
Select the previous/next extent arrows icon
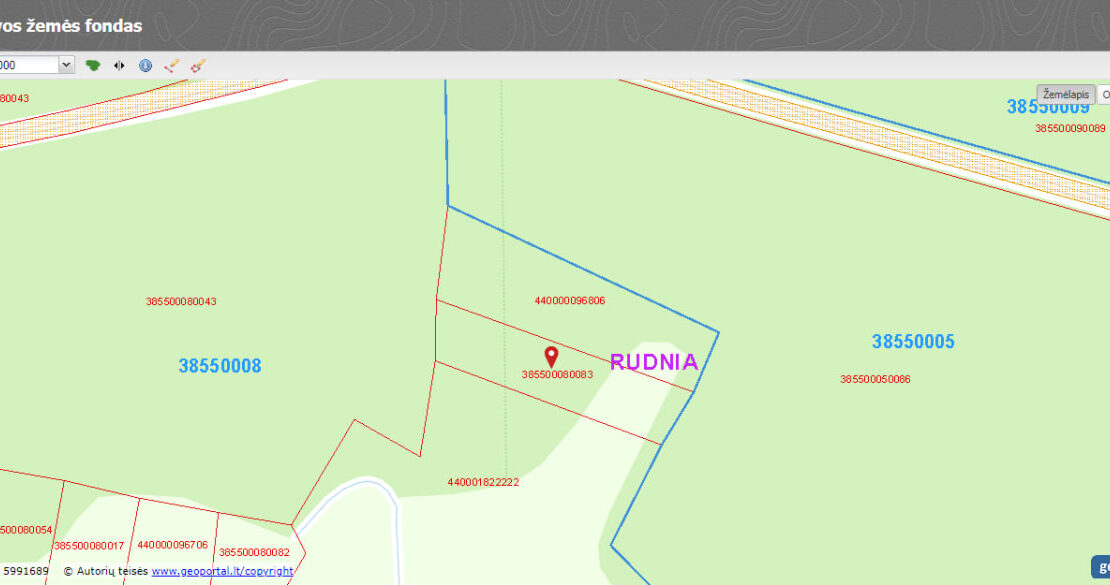point(119,65)
